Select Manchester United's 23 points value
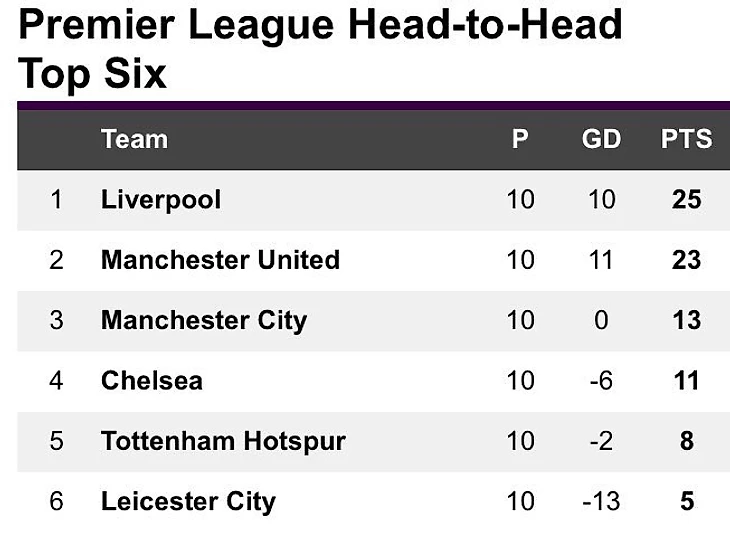The height and width of the screenshot is (548, 730). click(x=687, y=260)
